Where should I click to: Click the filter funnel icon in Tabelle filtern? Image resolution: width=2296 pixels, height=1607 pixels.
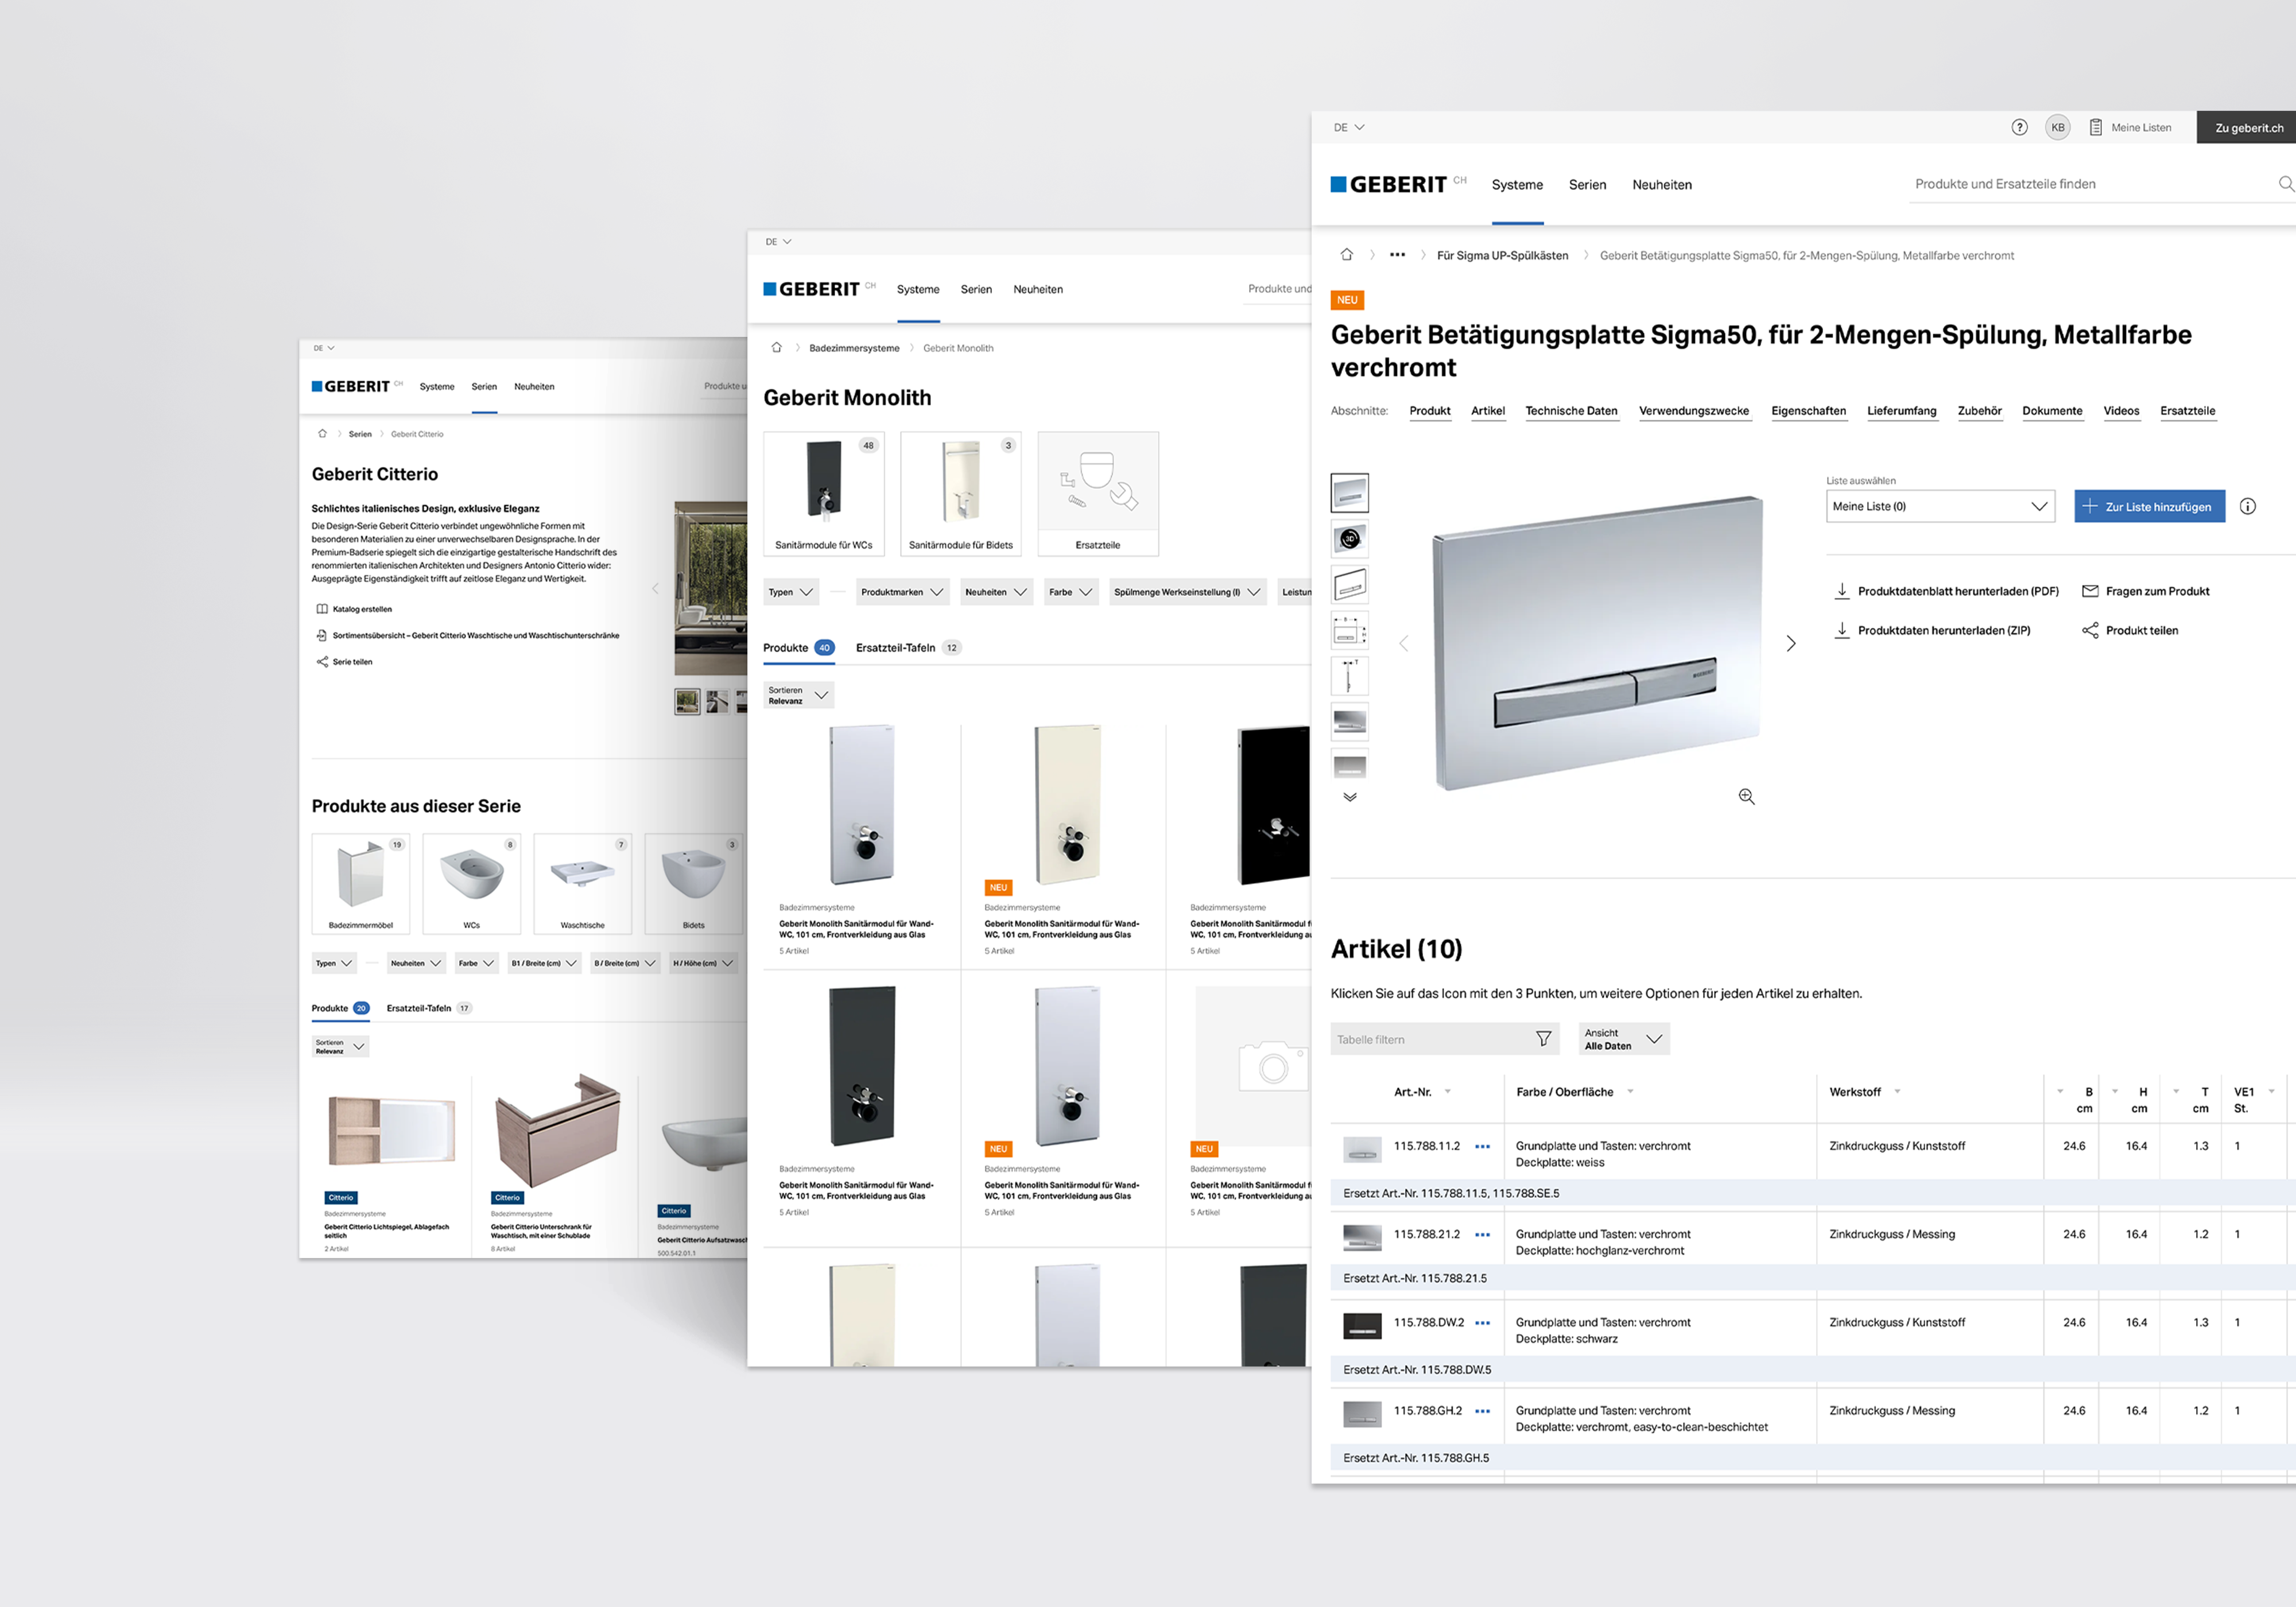(1543, 1039)
